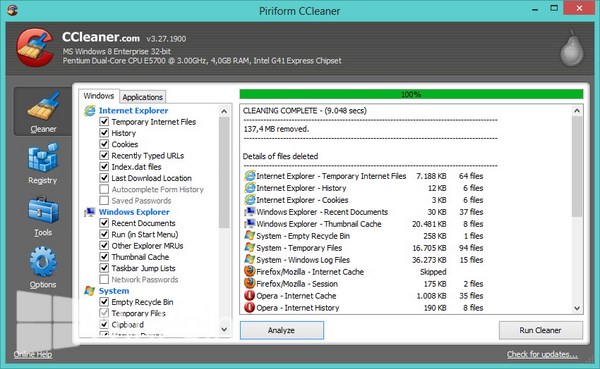Enable Network Passwords checkbox
Image resolution: width=600 pixels, height=369 pixels.
104,279
